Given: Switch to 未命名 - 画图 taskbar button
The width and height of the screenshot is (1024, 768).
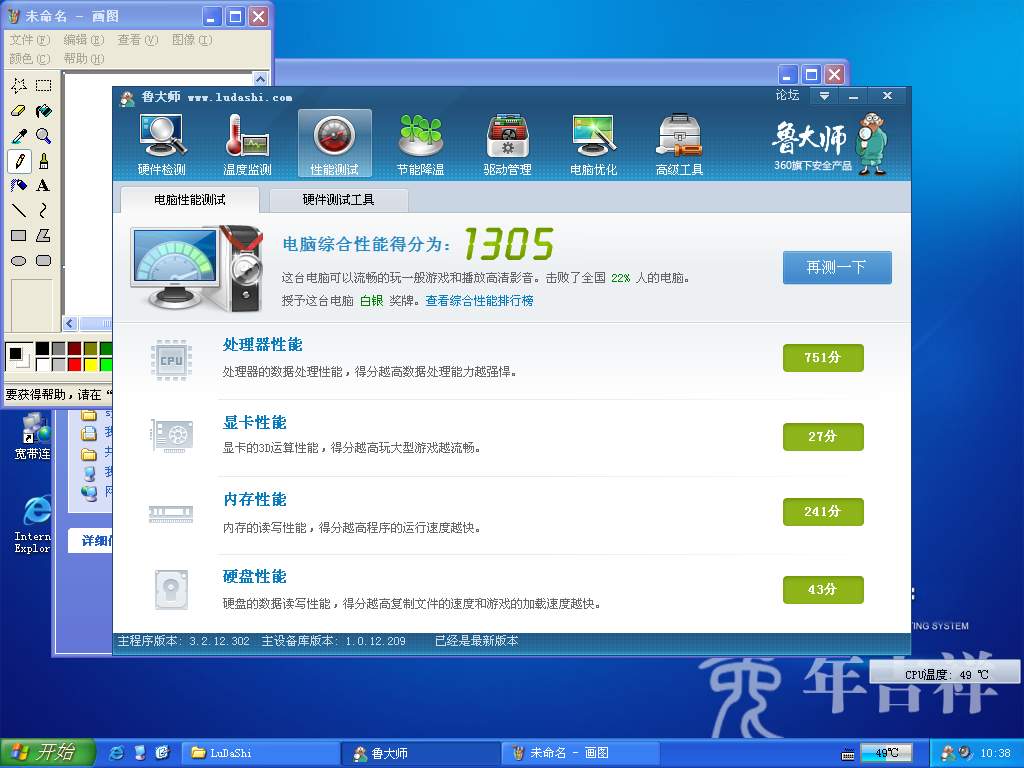Looking at the screenshot, I should [580, 753].
